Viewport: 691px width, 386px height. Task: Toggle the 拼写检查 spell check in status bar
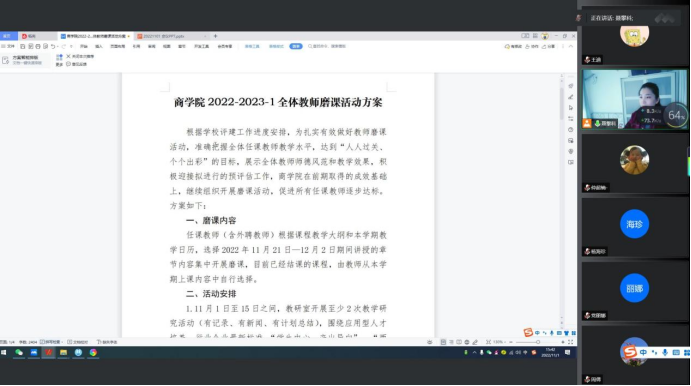(50, 342)
